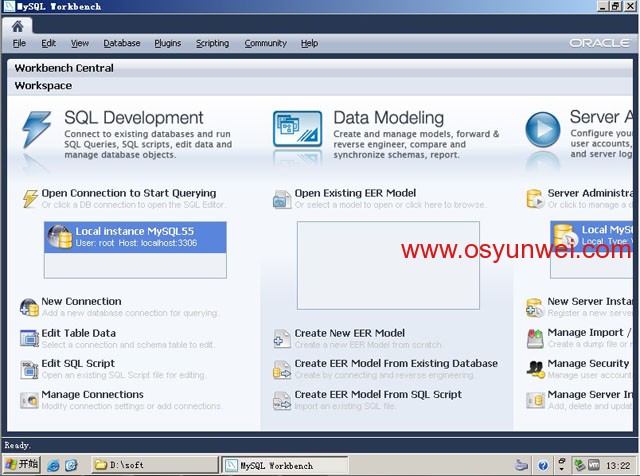Click the Open Existing EER Model icon
Image resolution: width=640 pixels, height=476 pixels.
pyautogui.click(x=282, y=200)
